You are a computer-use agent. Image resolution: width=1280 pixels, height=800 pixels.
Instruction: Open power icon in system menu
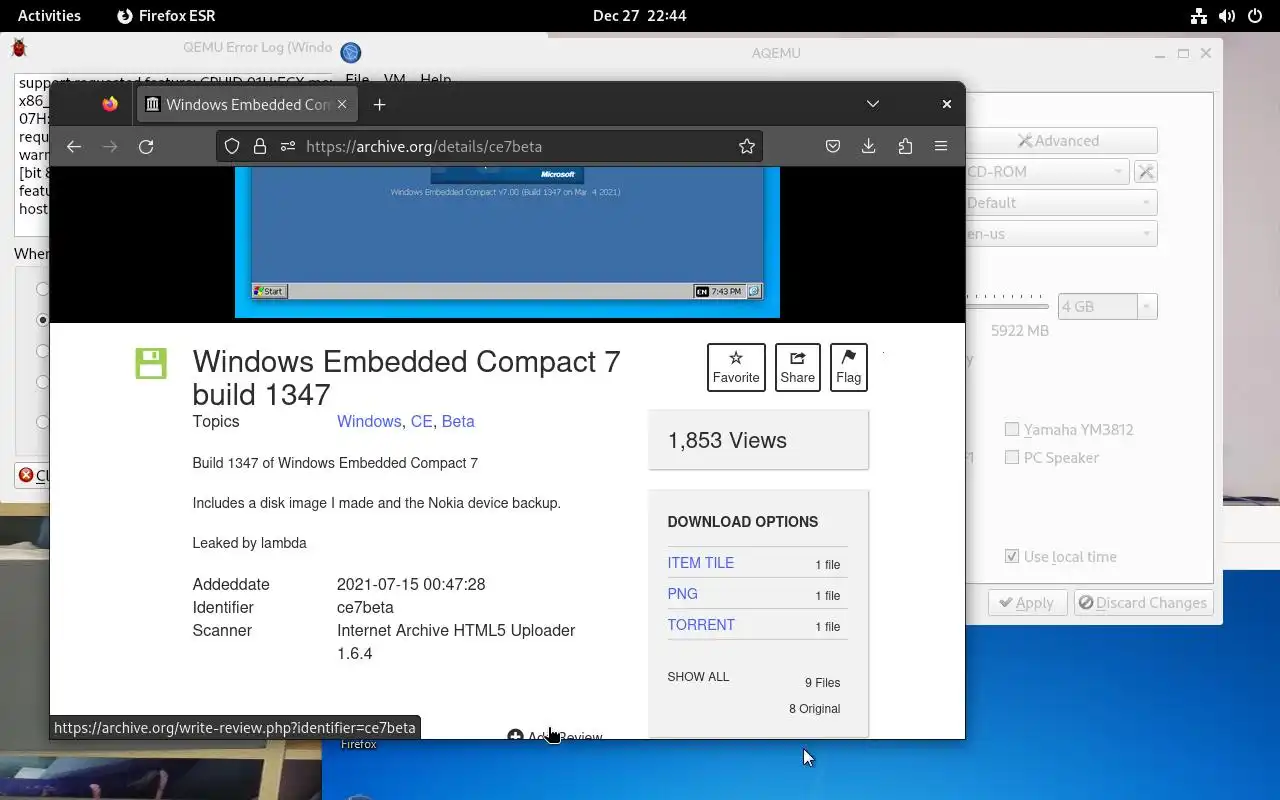1254,15
